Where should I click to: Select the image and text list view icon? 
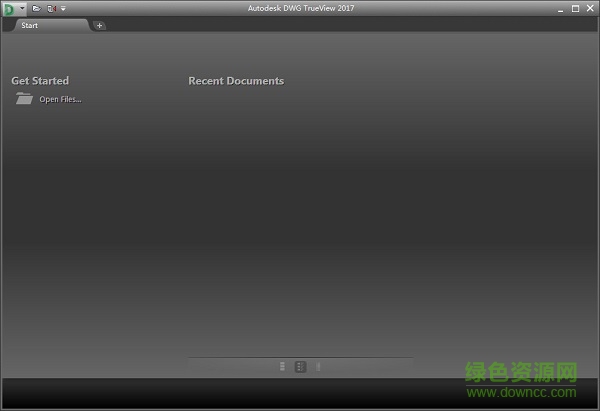pos(300,367)
